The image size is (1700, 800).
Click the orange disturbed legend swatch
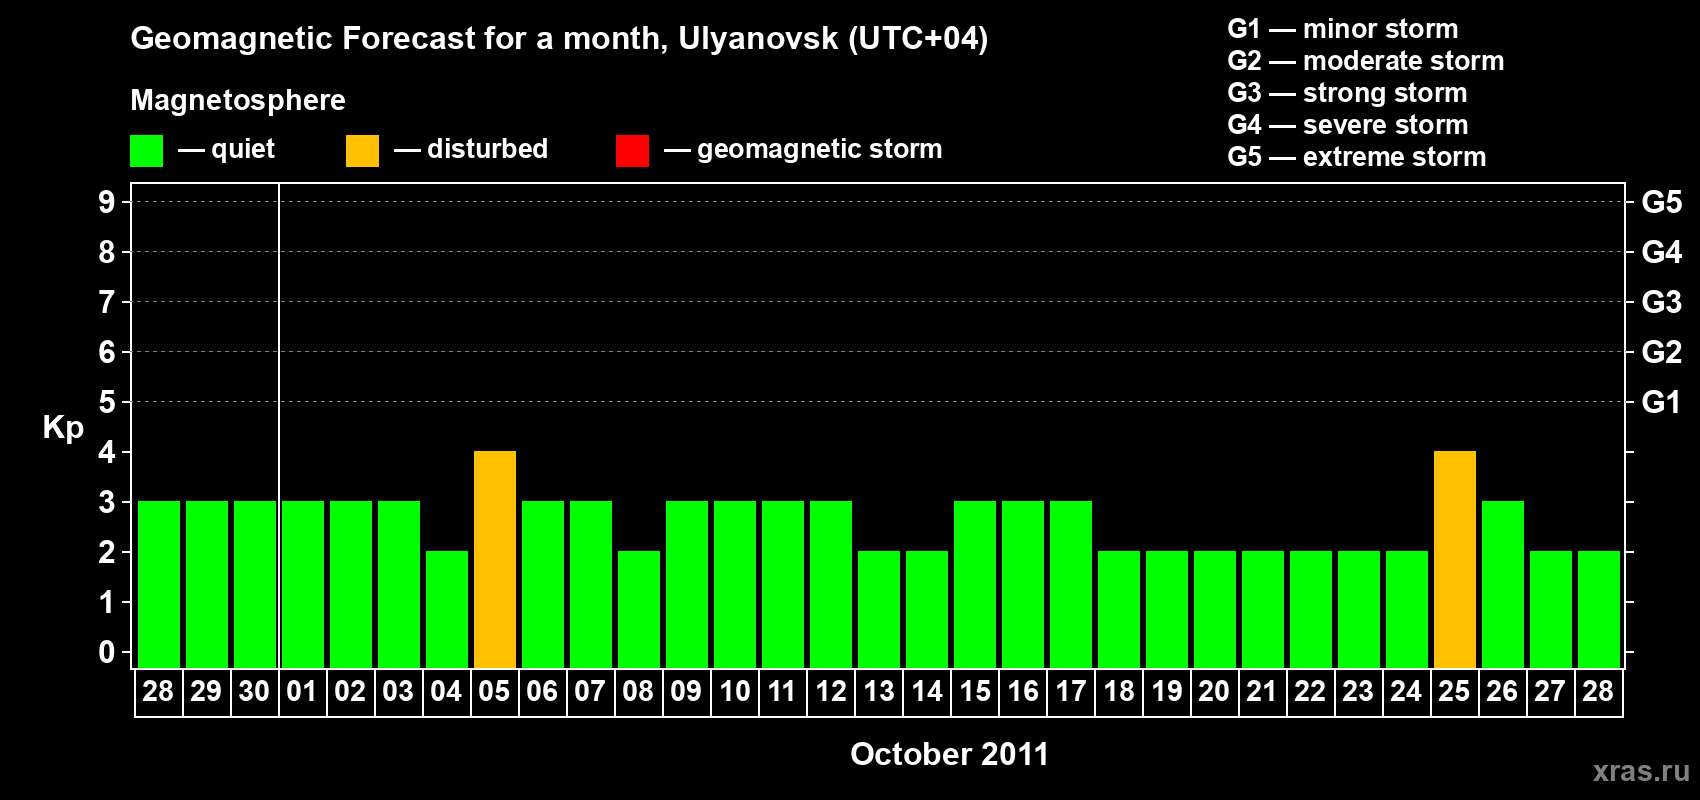[x=362, y=151]
